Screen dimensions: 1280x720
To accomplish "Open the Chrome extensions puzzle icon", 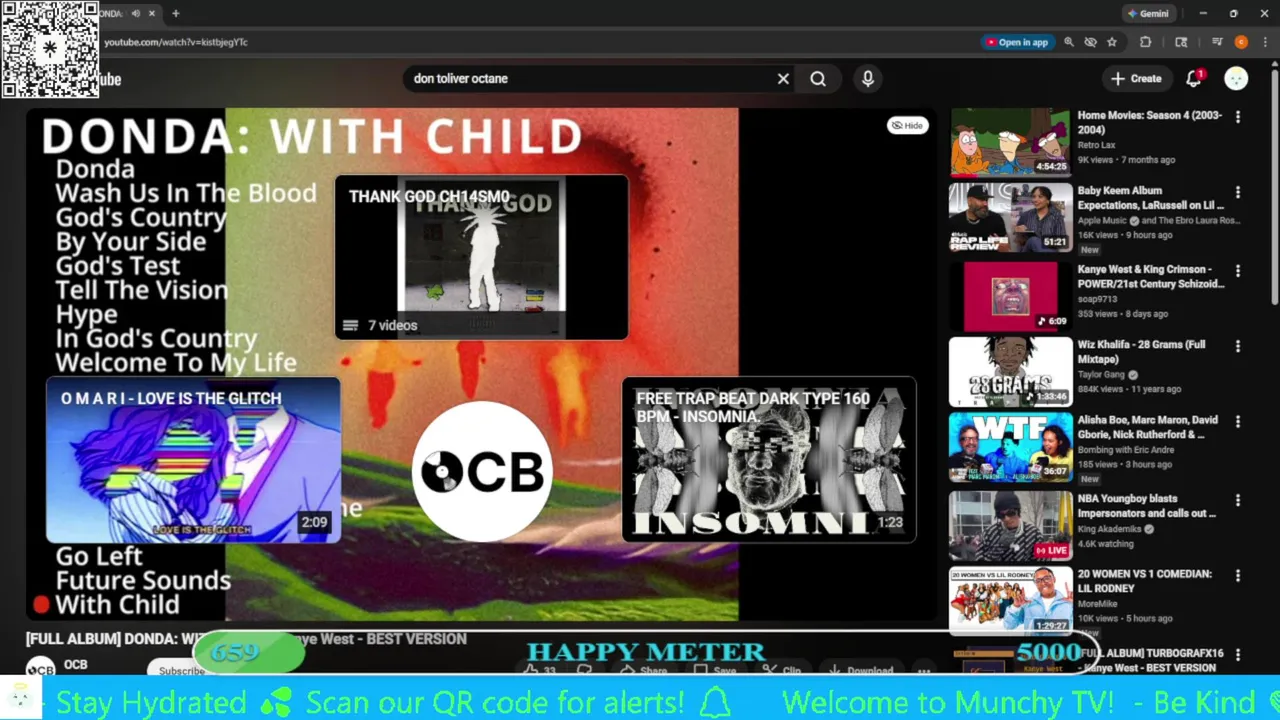I will click(x=1146, y=42).
